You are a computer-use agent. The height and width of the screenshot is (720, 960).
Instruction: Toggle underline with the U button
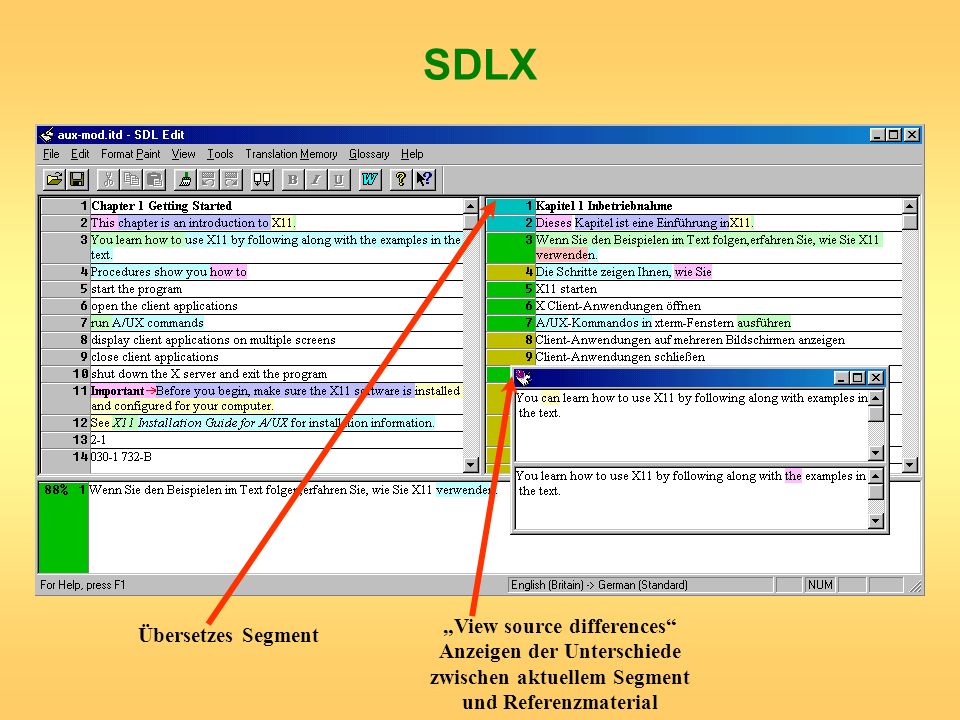point(339,179)
